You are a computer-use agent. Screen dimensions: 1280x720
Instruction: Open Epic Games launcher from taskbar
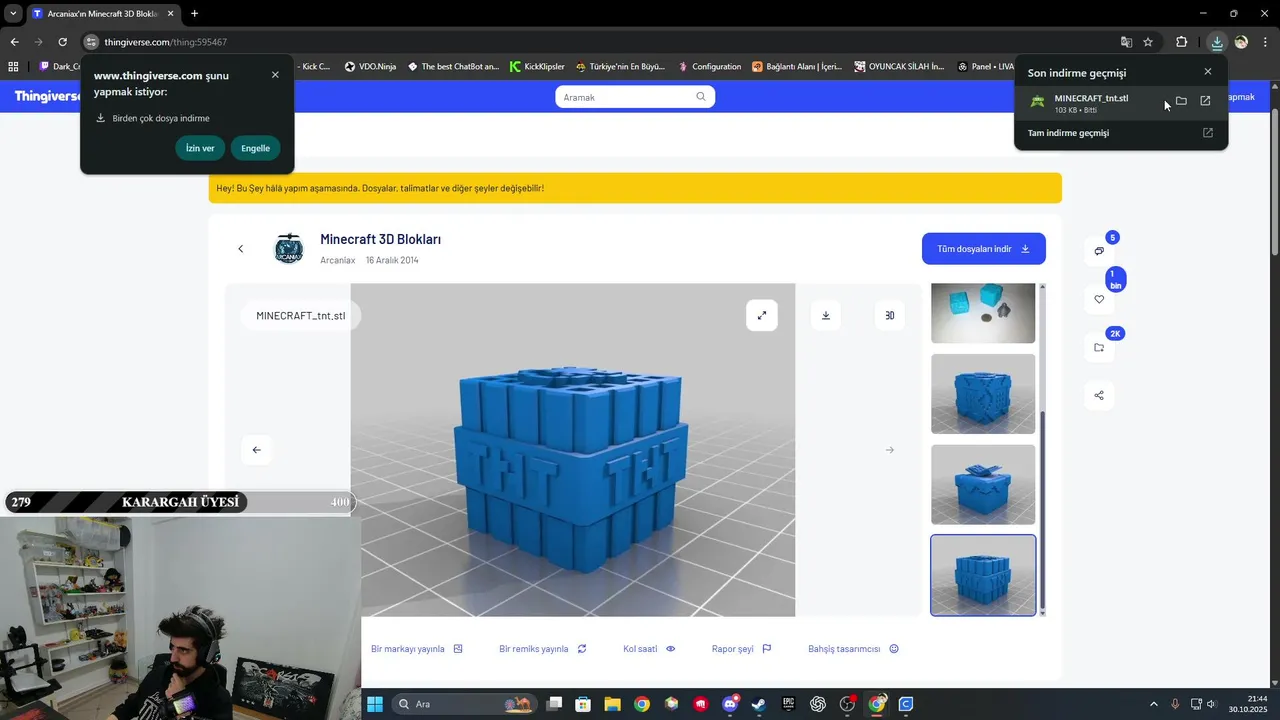[788, 704]
